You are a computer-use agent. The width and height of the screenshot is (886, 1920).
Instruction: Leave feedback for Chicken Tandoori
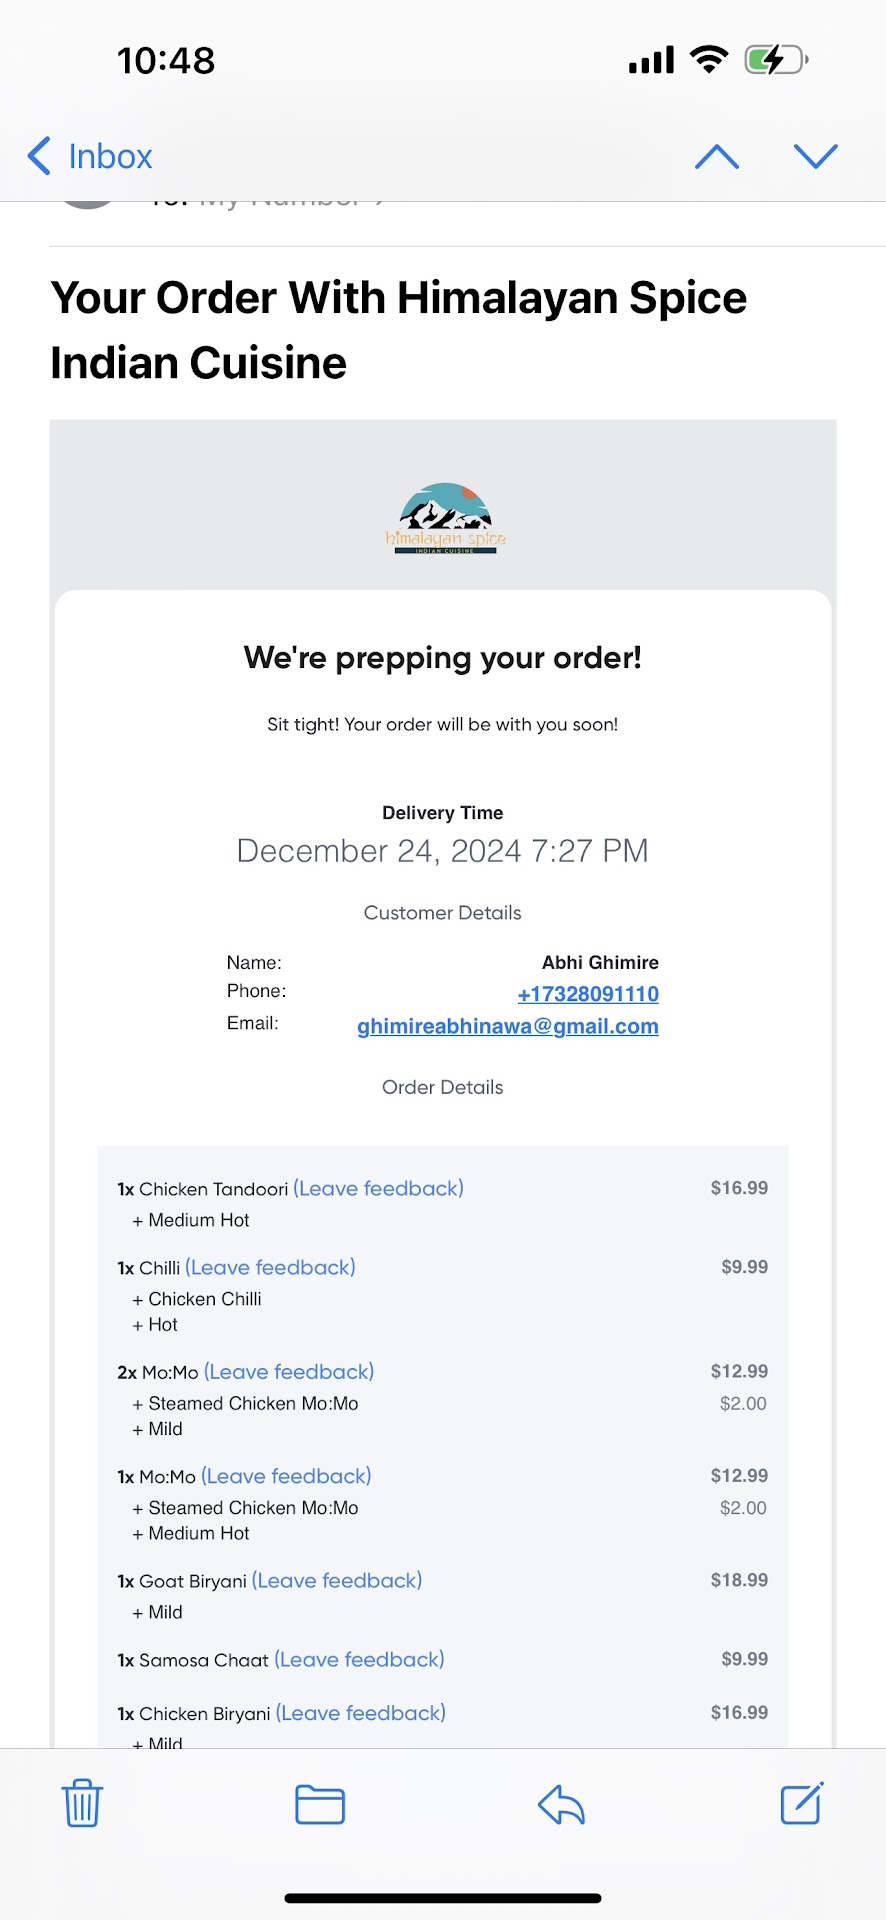click(x=378, y=1188)
